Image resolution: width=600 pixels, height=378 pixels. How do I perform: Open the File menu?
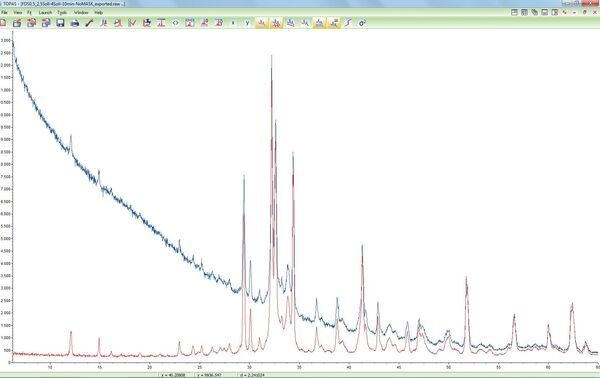pyautogui.click(x=5, y=12)
